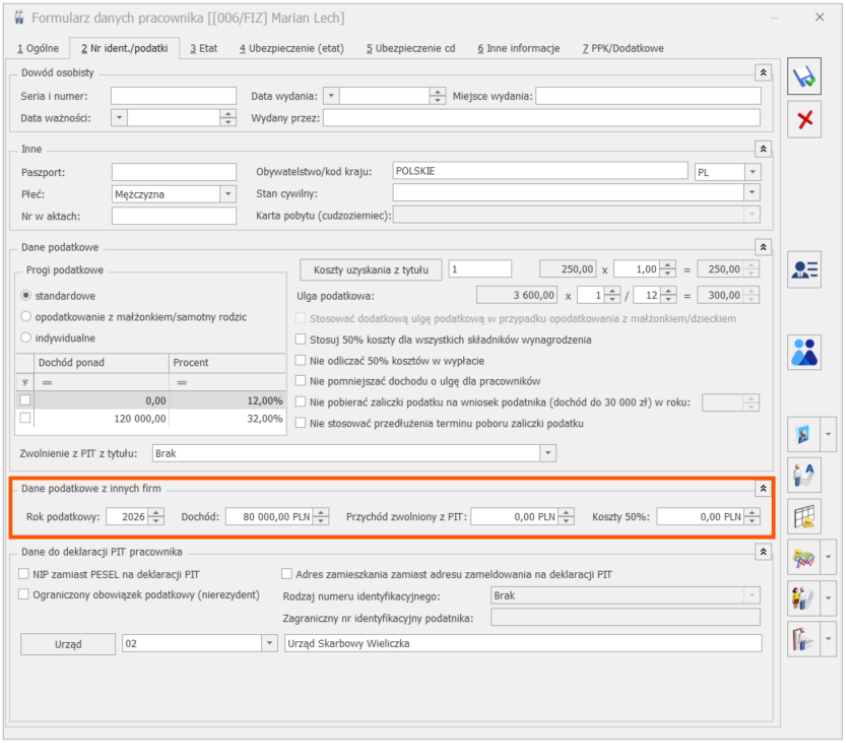Open the '7 PPK/Dodatkowe' tab
This screenshot has height=743, width=846.
(x=623, y=48)
